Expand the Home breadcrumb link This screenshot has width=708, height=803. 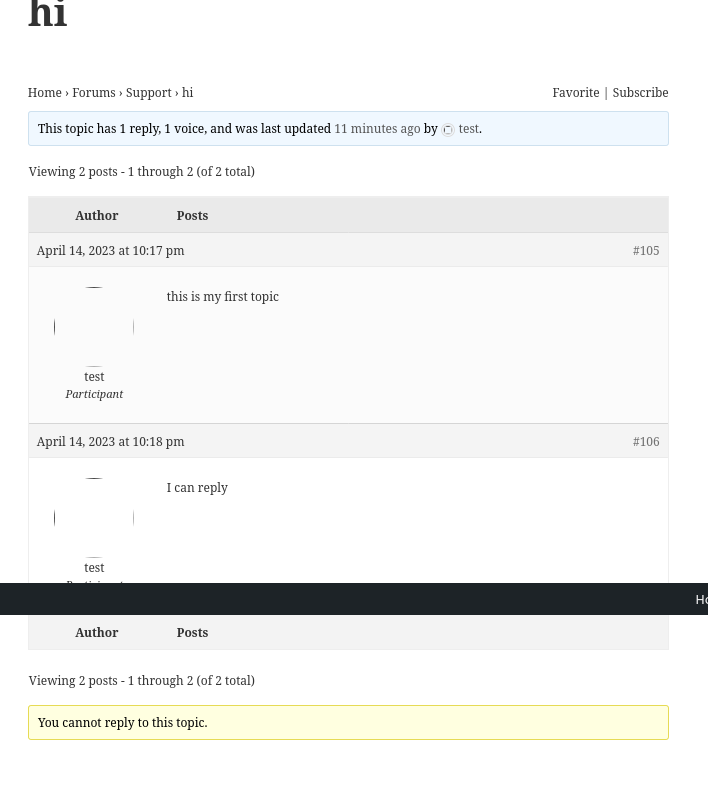[x=44, y=92]
